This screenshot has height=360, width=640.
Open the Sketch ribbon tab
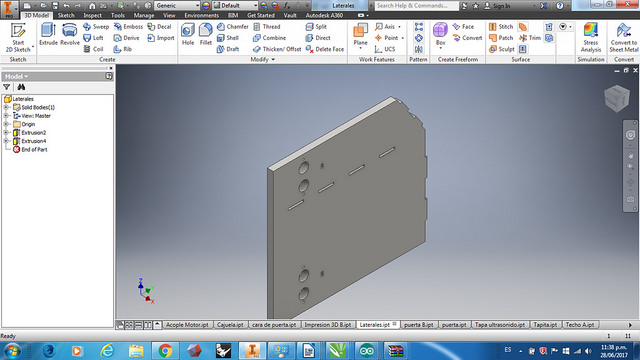click(x=66, y=16)
